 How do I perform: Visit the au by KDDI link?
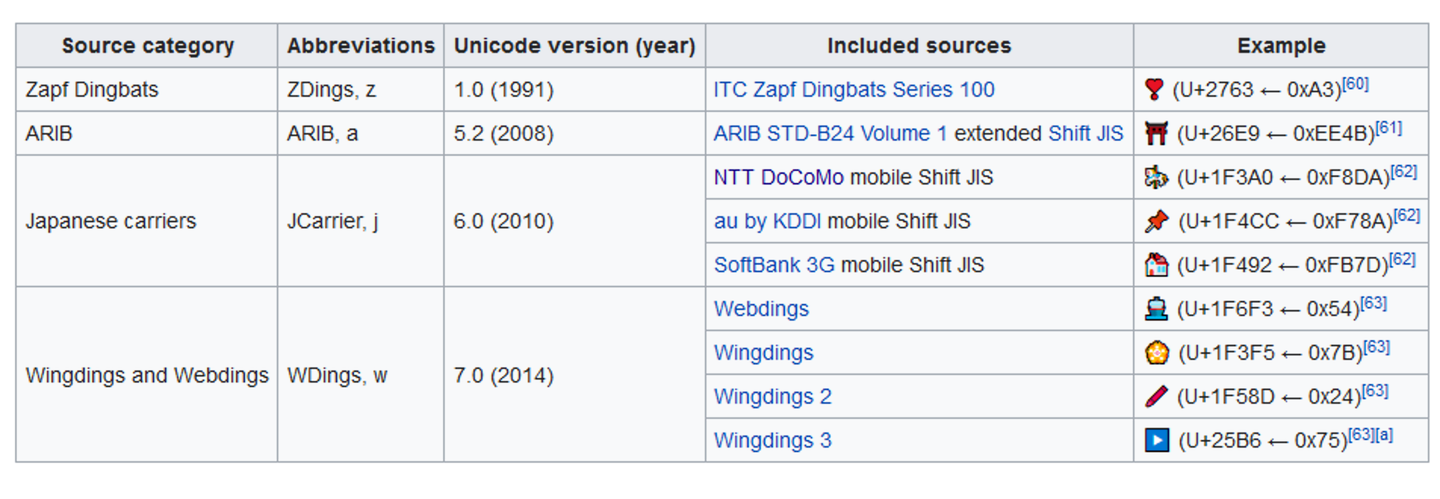(x=768, y=221)
